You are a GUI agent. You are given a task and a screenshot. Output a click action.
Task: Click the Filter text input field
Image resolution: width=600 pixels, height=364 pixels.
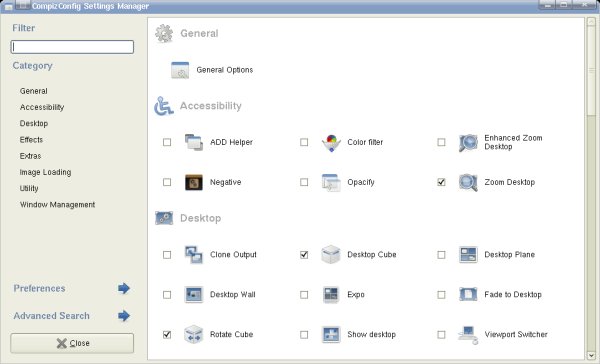point(72,47)
